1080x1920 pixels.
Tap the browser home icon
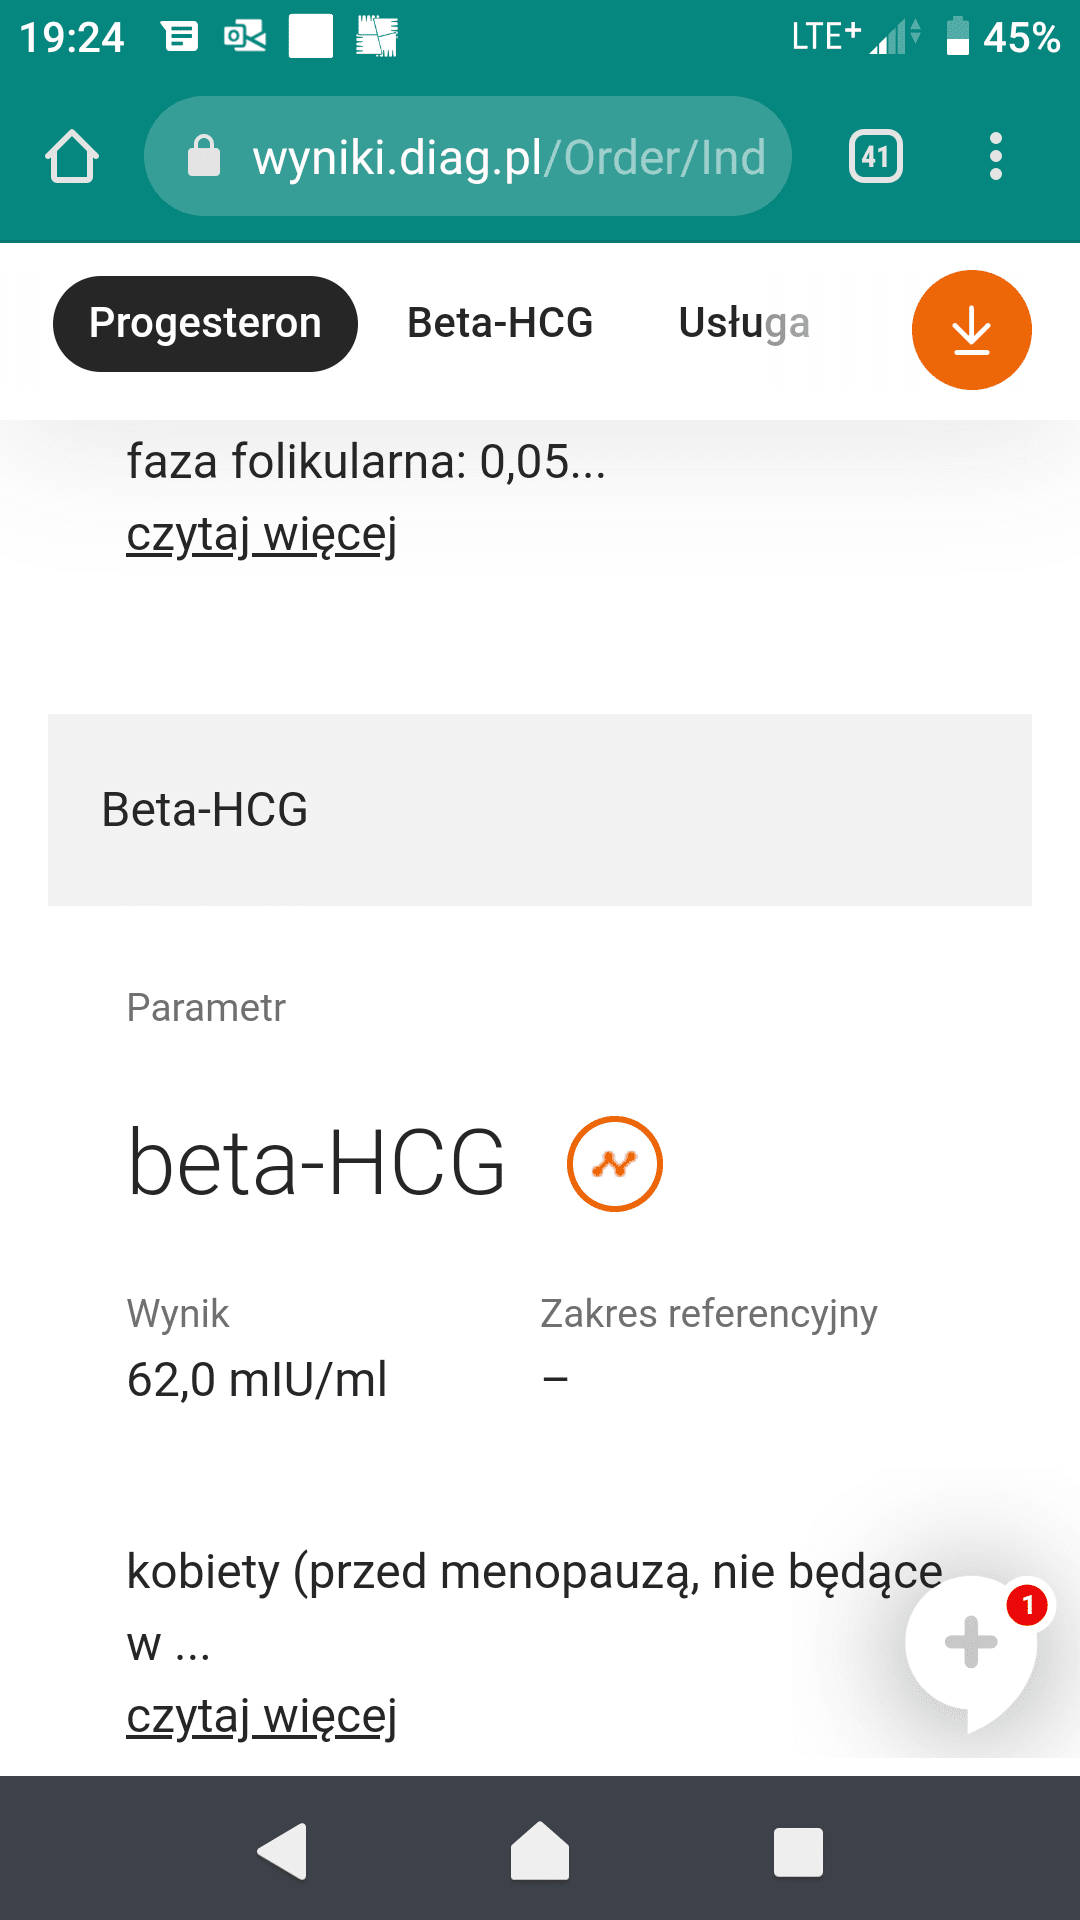(72, 157)
